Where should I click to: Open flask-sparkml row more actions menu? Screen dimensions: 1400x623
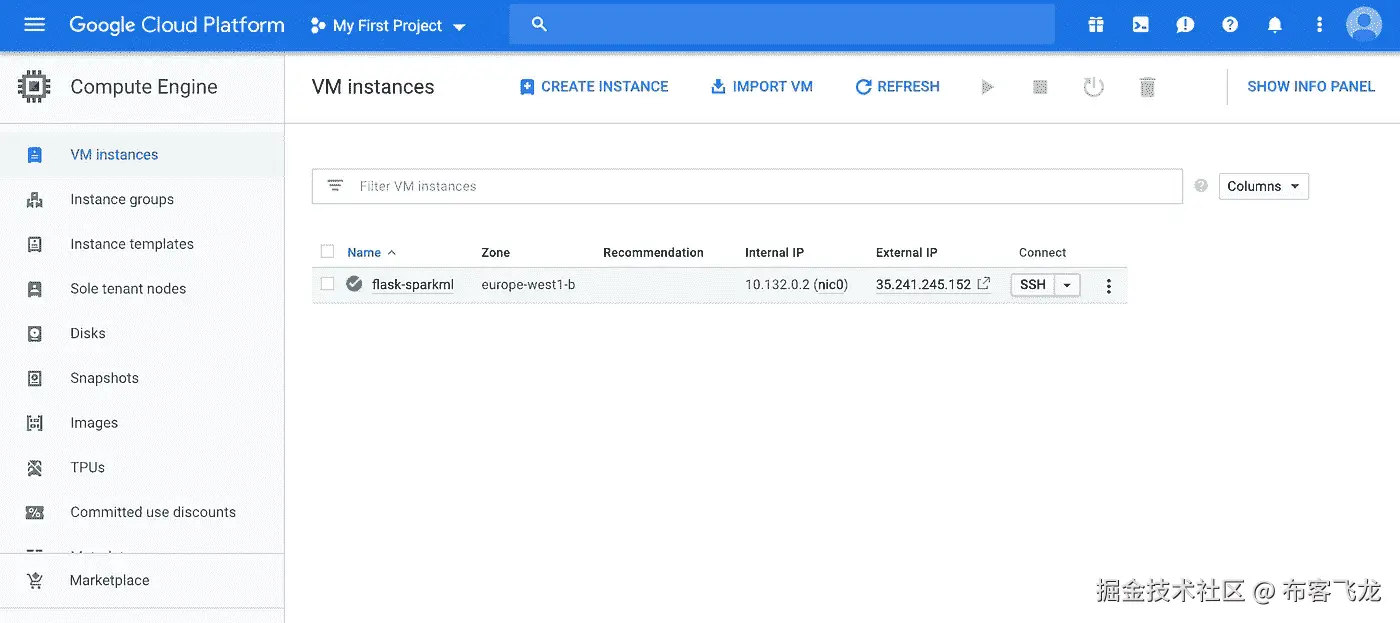point(1108,286)
